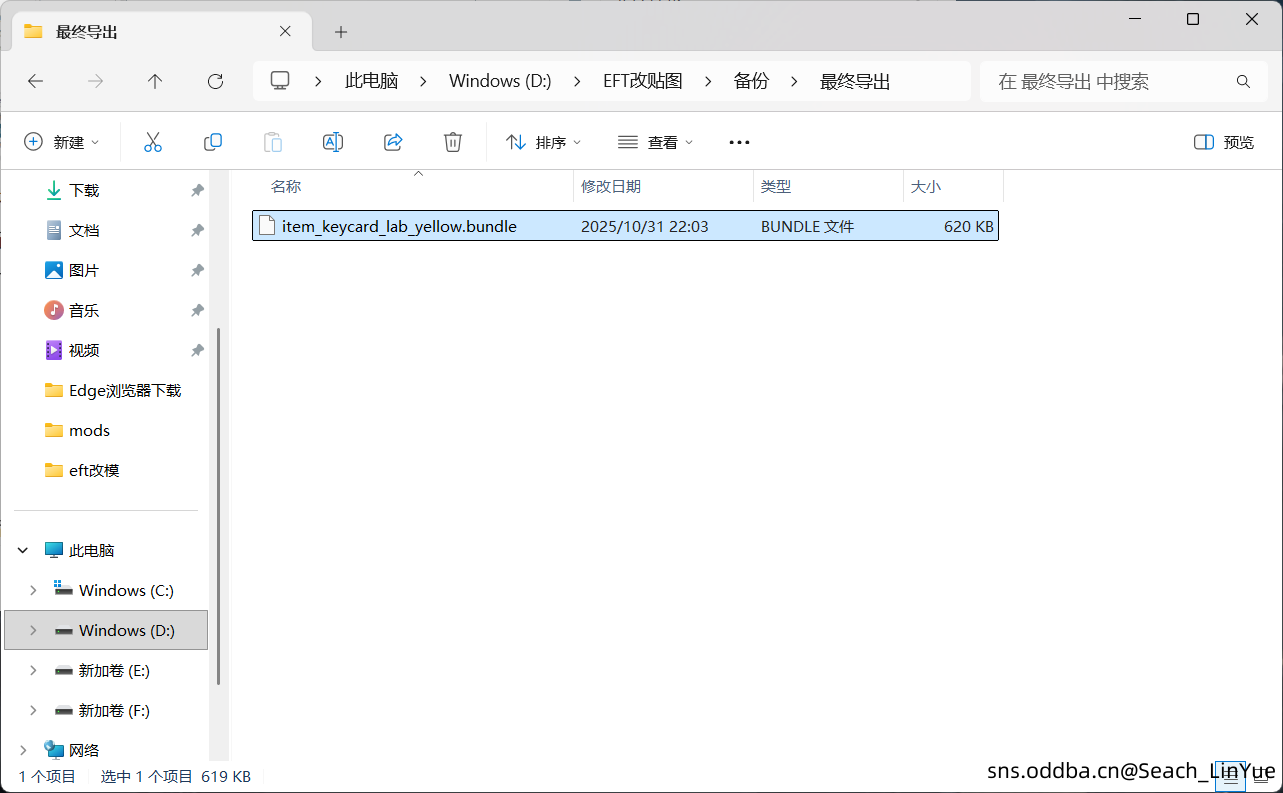Toggle the 预览 preview pane
The width and height of the screenshot is (1283, 793).
pyautogui.click(x=1222, y=142)
